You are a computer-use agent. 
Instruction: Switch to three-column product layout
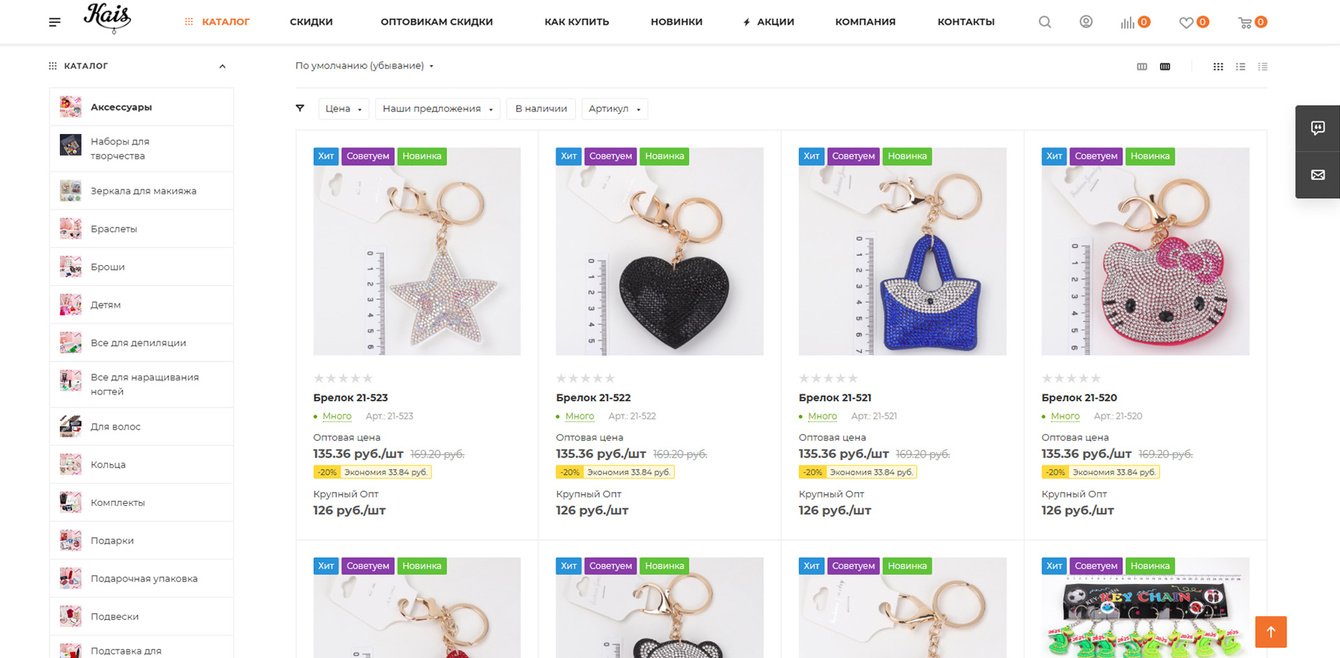(x=1142, y=67)
